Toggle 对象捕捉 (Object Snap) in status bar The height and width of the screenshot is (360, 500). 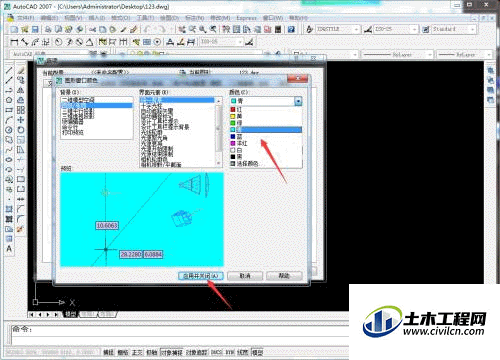pos(172,352)
